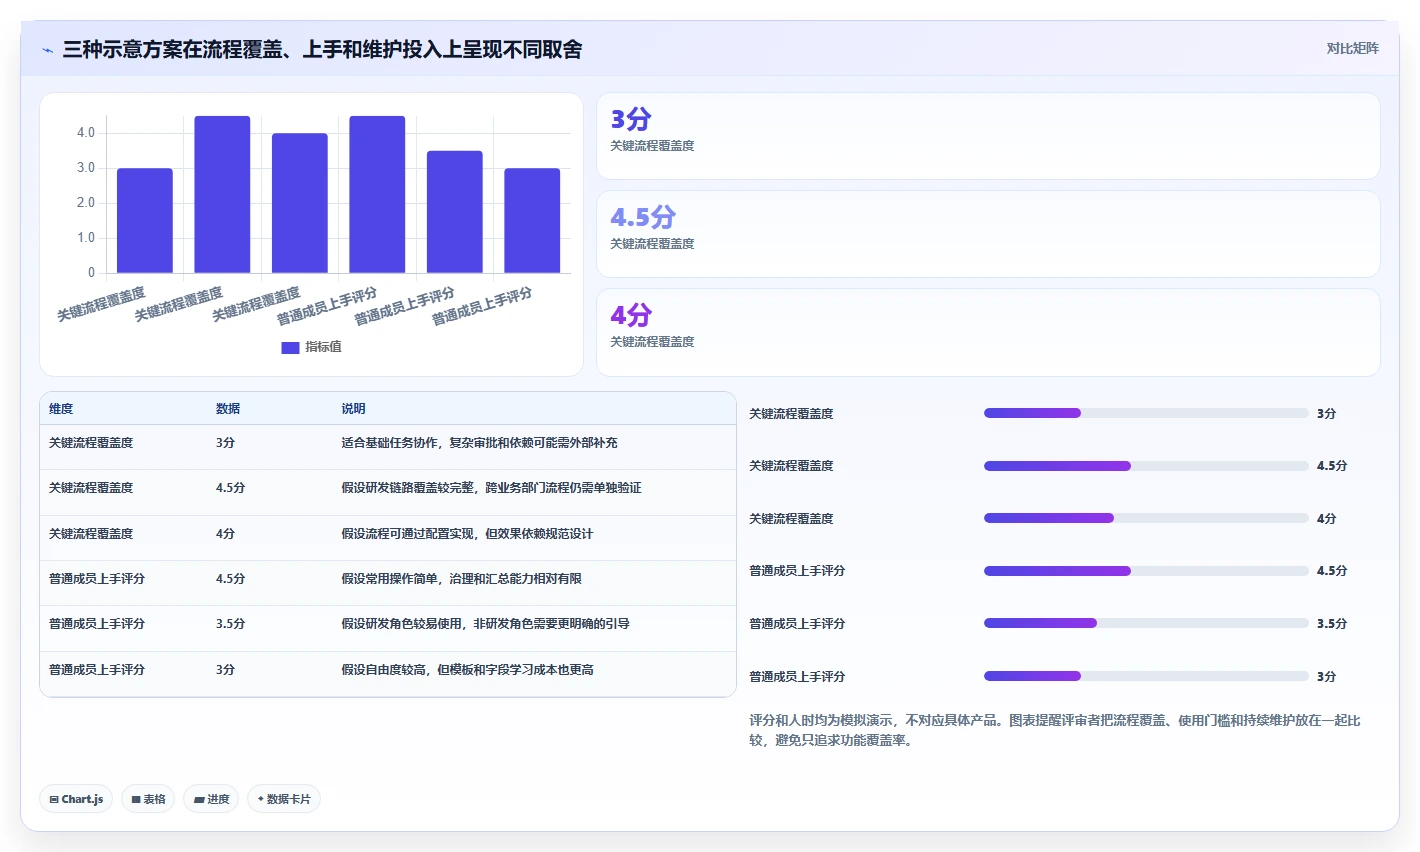
Task: Select the row 假设常用操作简单，治理和汇总能力相对有限
Action: 388,583
